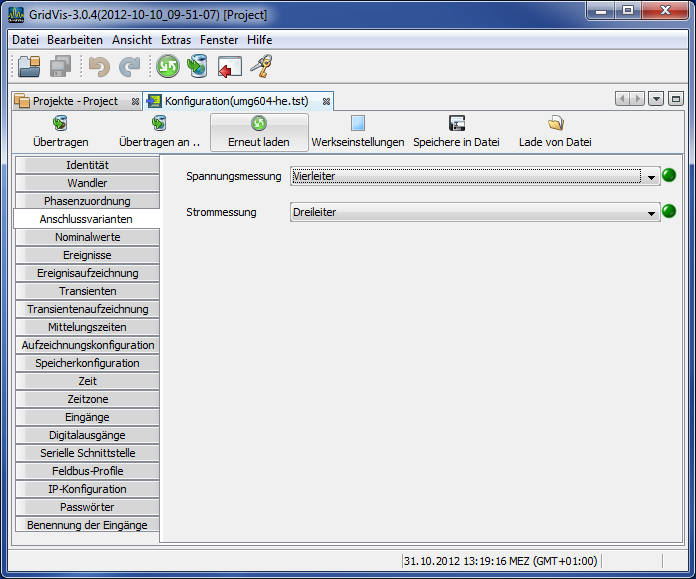The image size is (696, 579).
Task: Click the keys toolbar icon
Action: 261,67
